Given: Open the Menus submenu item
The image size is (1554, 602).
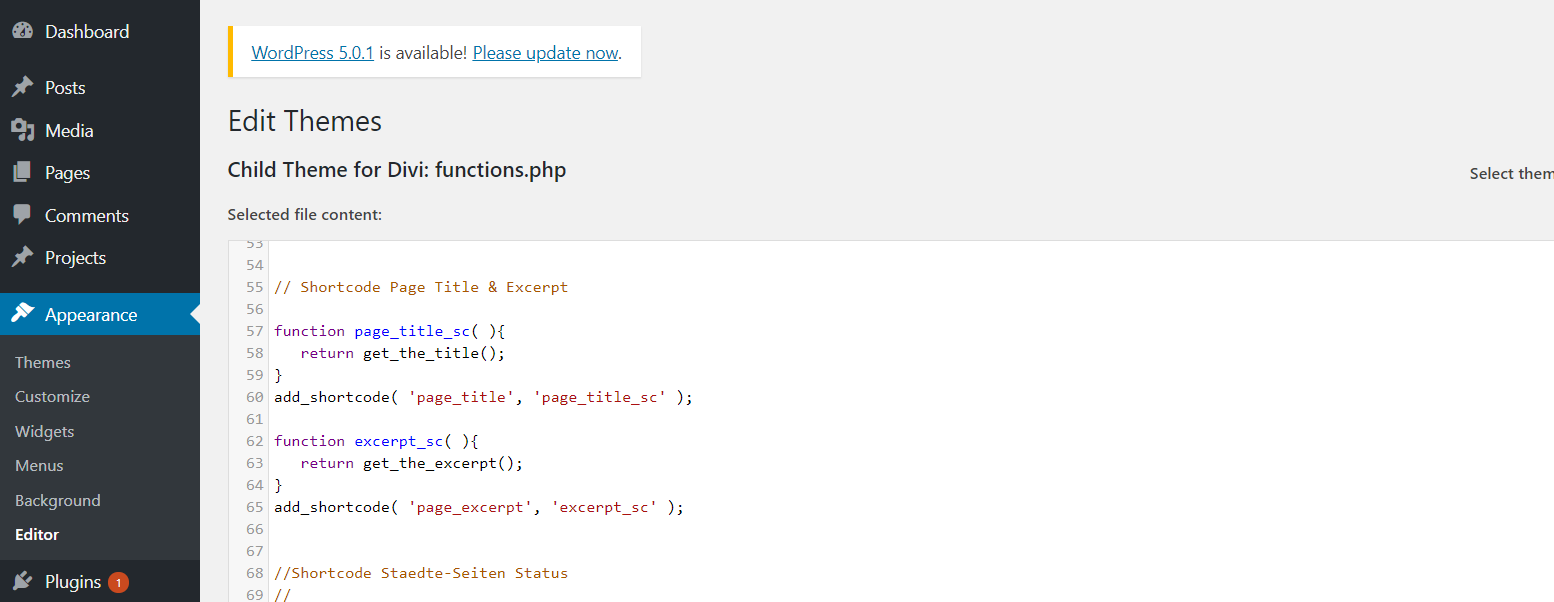Looking at the screenshot, I should coord(39,466).
